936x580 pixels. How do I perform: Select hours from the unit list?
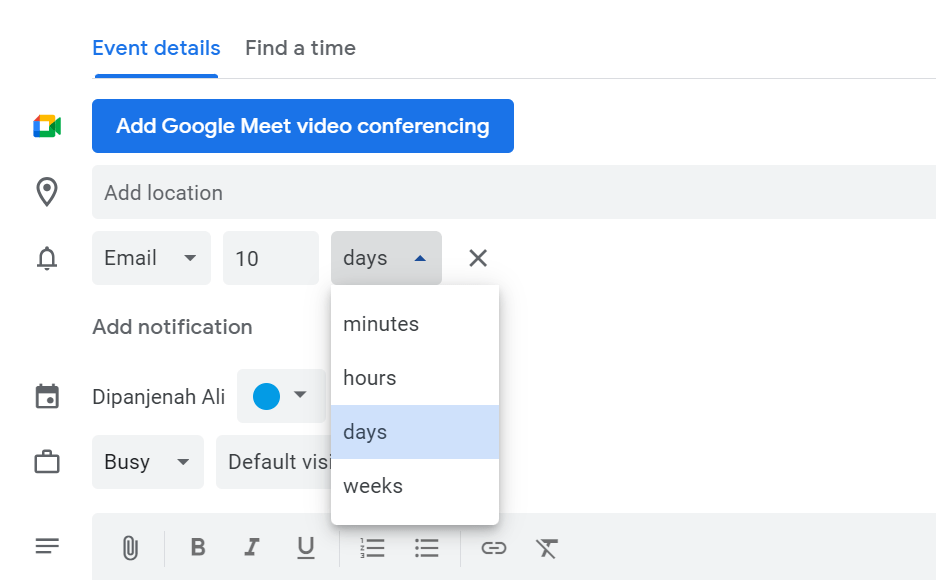[x=415, y=378]
